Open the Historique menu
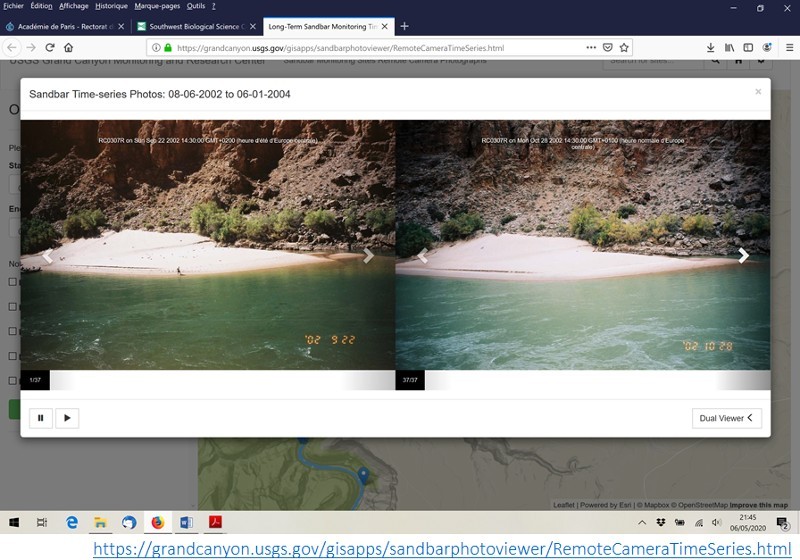800x560 pixels. (111, 6)
